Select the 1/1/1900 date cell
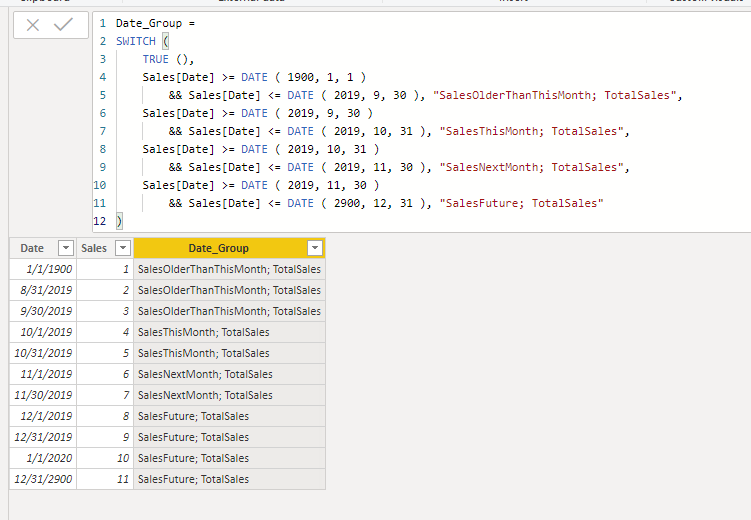751x520 pixels. click(x=43, y=269)
